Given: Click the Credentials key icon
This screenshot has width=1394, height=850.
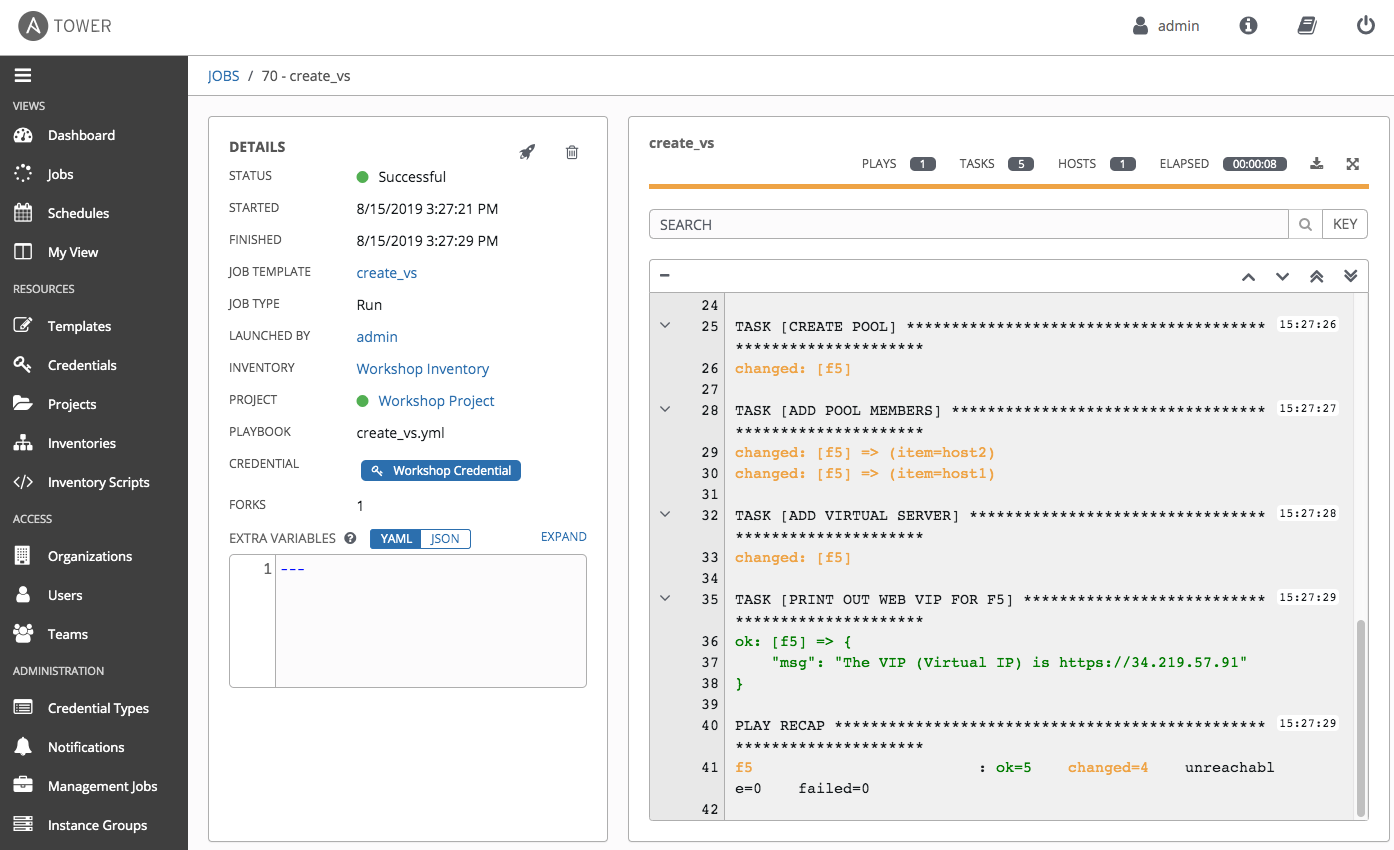Looking at the screenshot, I should click(23, 365).
